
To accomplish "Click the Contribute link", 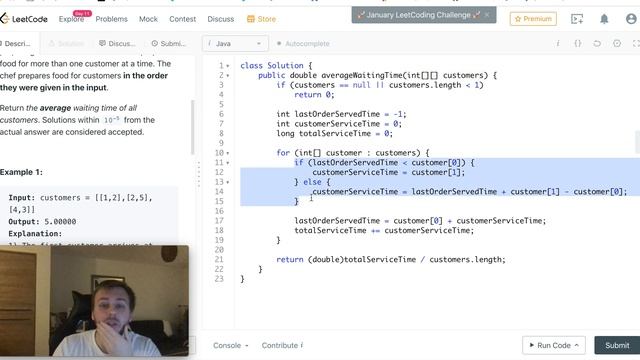I will click(282, 345).
